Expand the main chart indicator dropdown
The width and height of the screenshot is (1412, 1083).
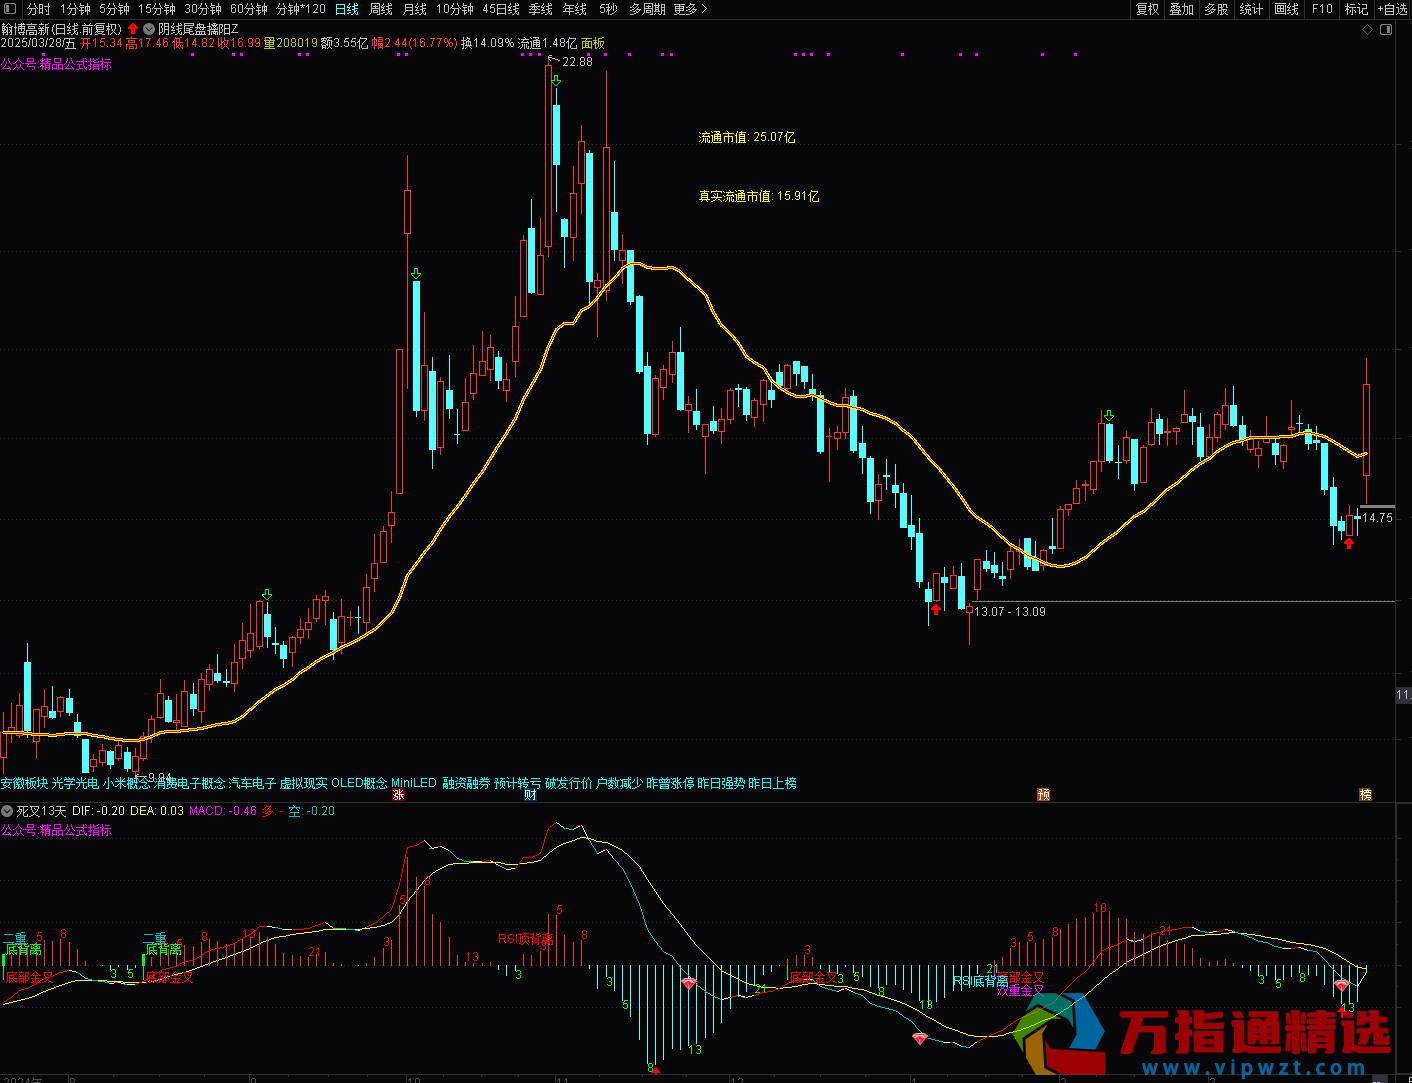tap(149, 29)
